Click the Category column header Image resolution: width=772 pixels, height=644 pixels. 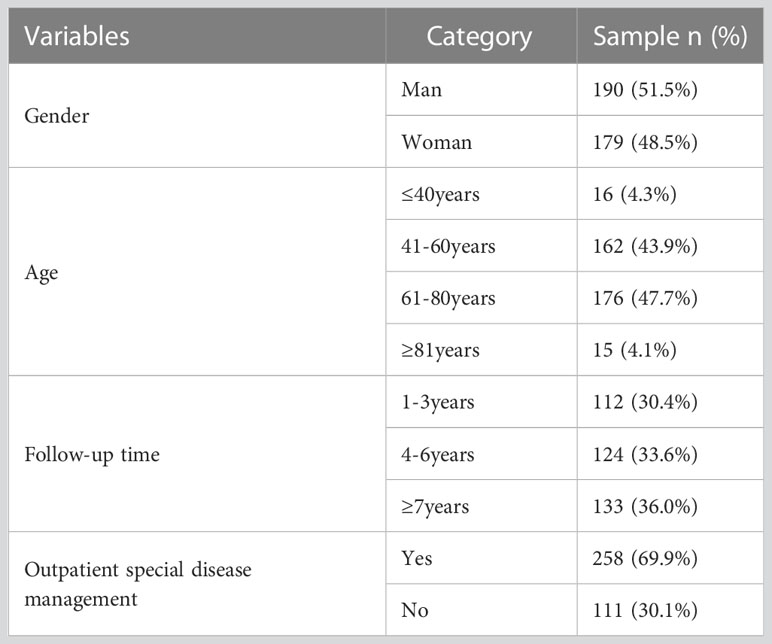479,37
